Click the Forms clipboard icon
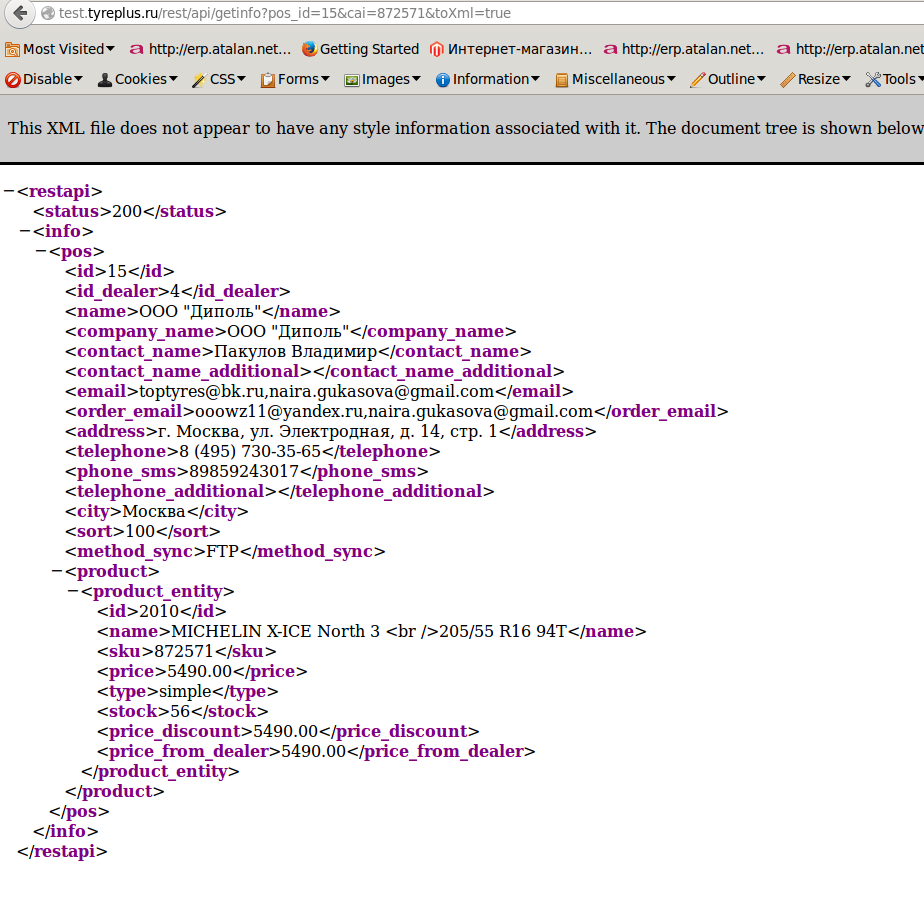 268,80
